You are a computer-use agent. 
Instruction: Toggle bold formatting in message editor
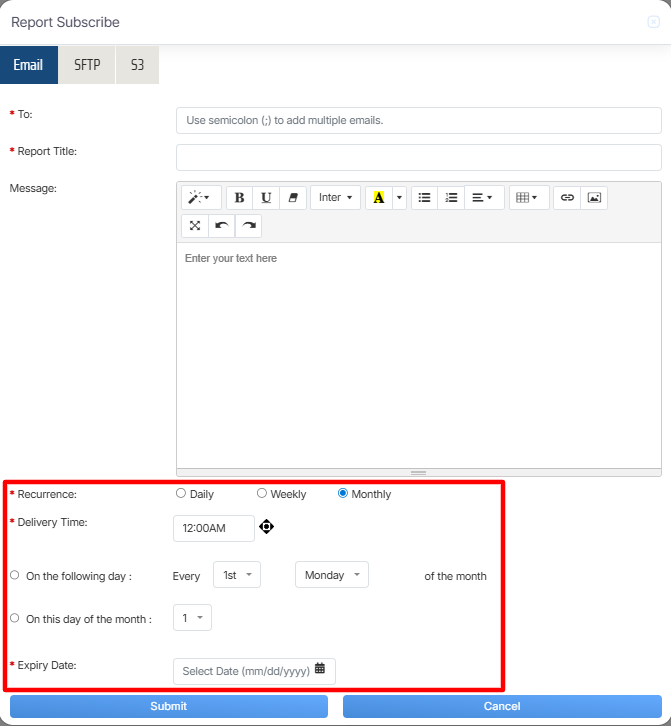pos(239,198)
